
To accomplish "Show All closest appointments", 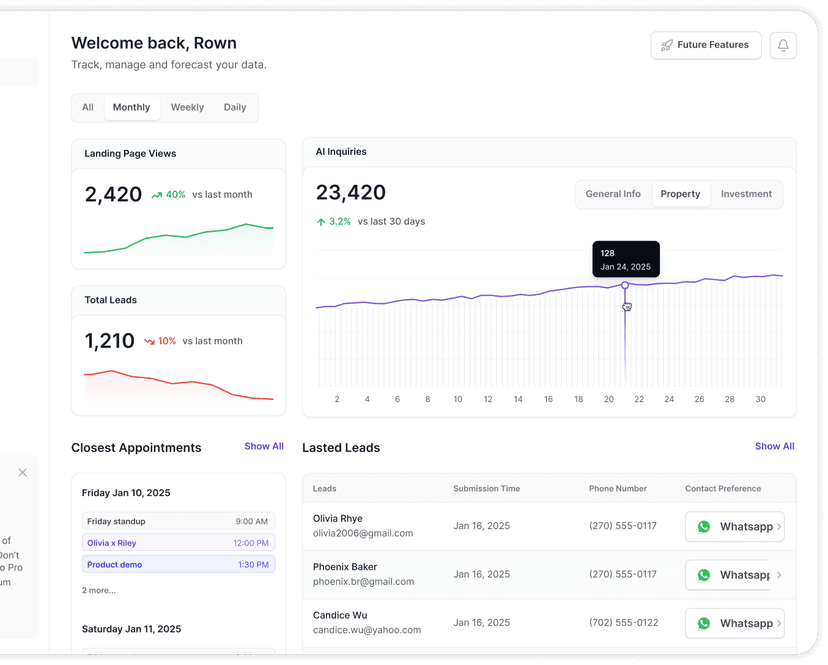I will (264, 447).
